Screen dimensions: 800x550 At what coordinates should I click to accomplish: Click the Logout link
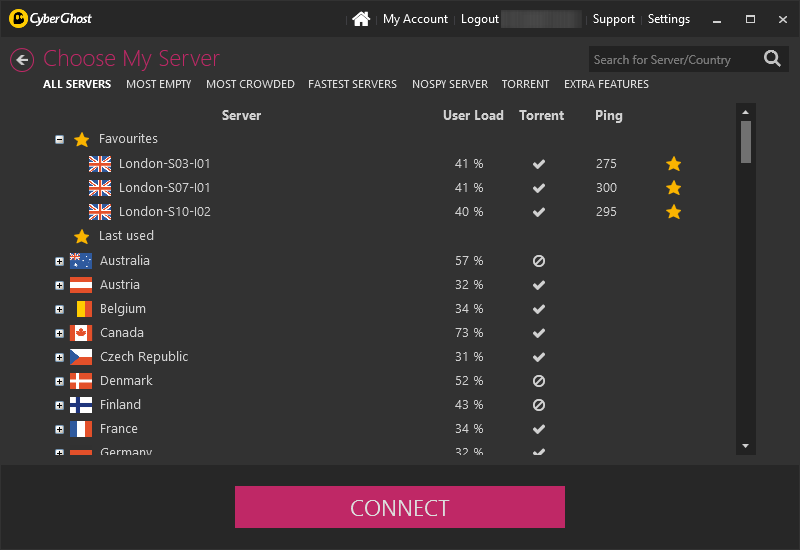click(x=480, y=19)
